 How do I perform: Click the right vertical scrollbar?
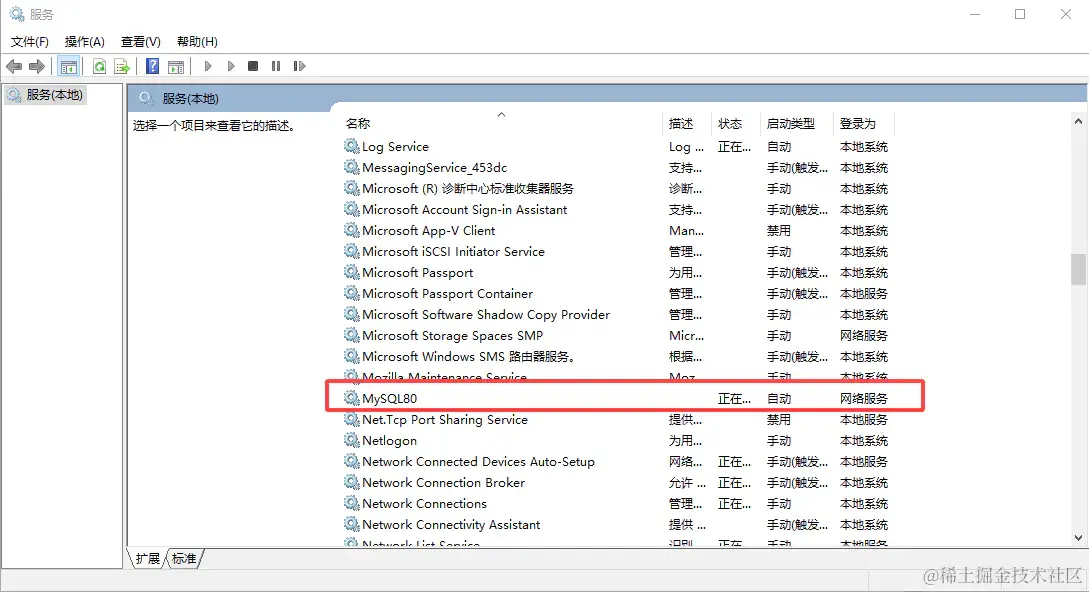tap(1080, 270)
